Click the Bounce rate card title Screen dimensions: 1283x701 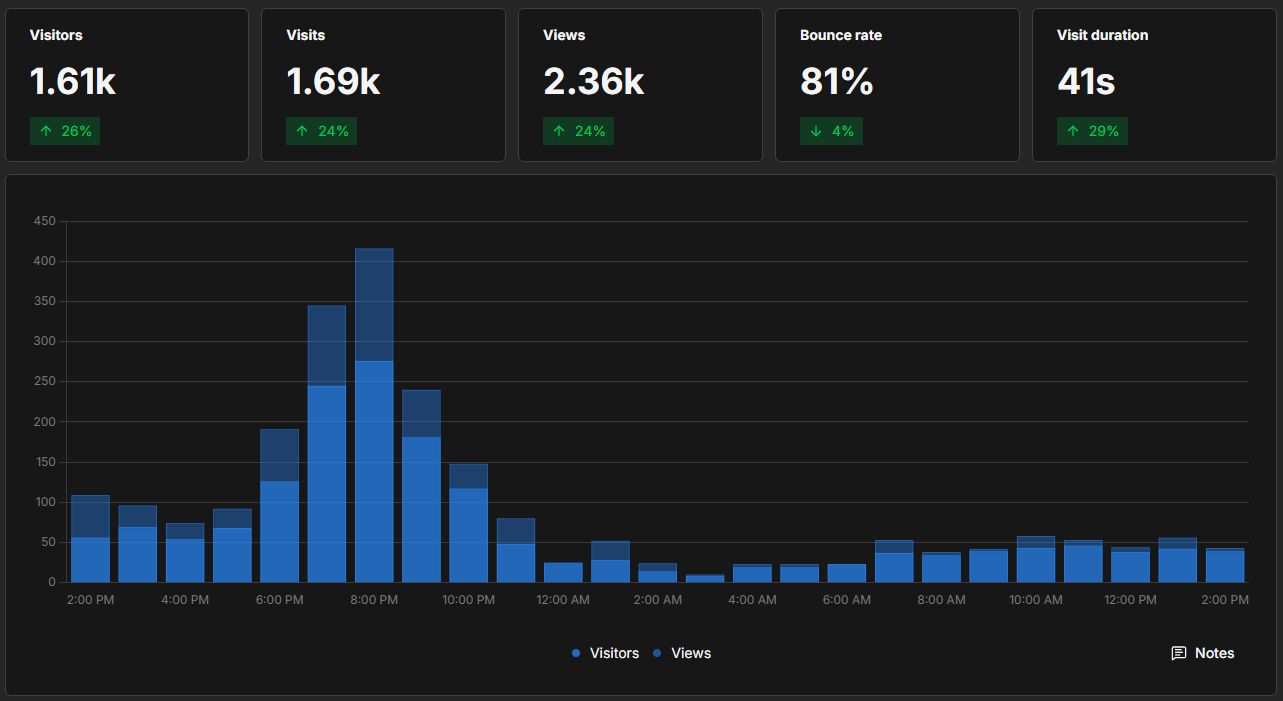841,35
